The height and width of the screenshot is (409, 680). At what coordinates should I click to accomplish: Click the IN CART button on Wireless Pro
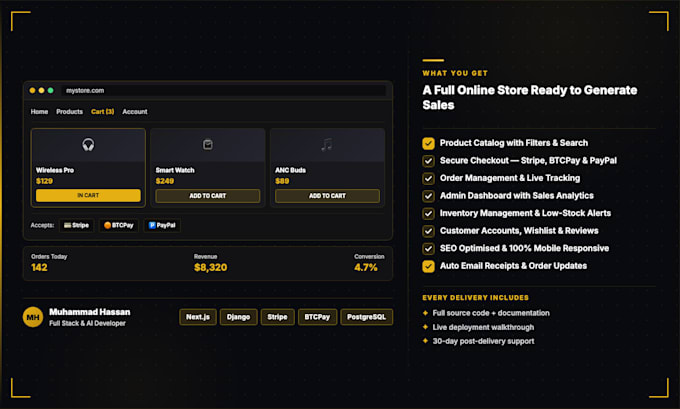(88, 195)
